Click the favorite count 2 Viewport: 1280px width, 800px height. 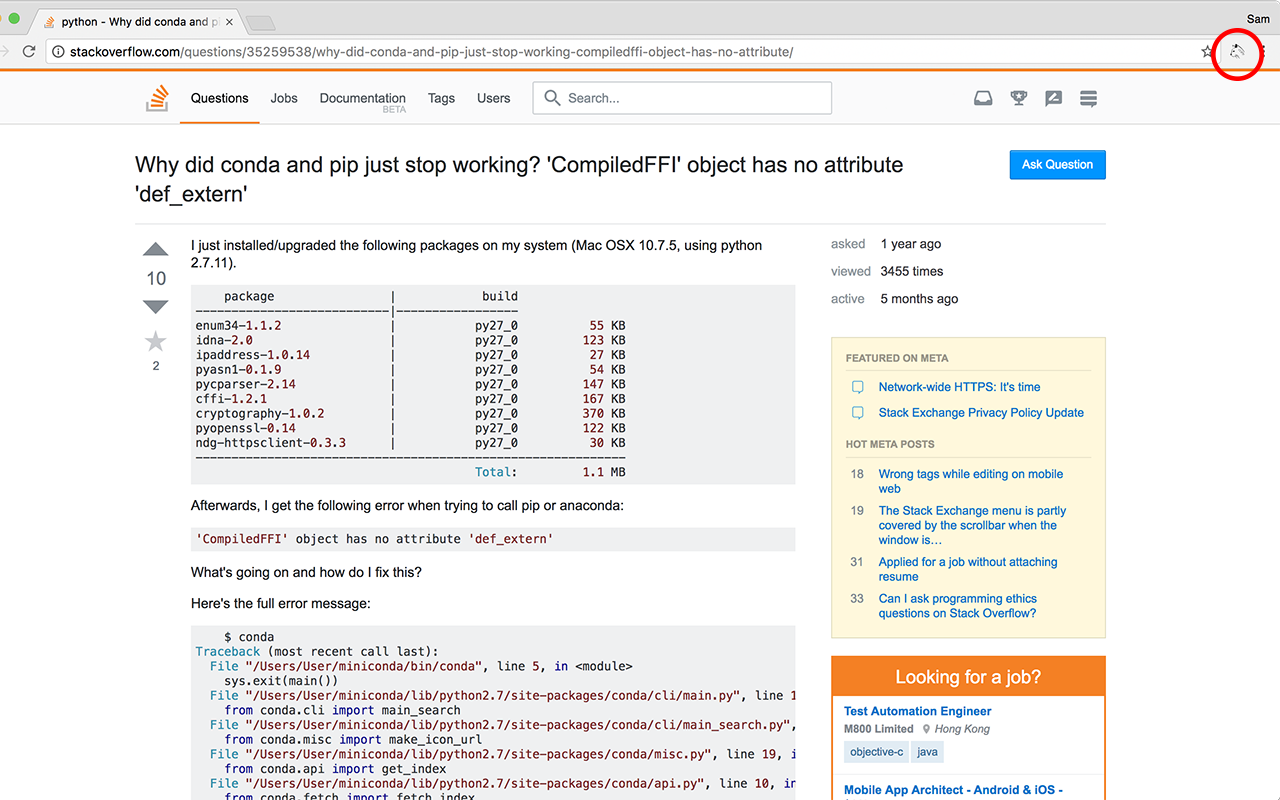point(156,366)
